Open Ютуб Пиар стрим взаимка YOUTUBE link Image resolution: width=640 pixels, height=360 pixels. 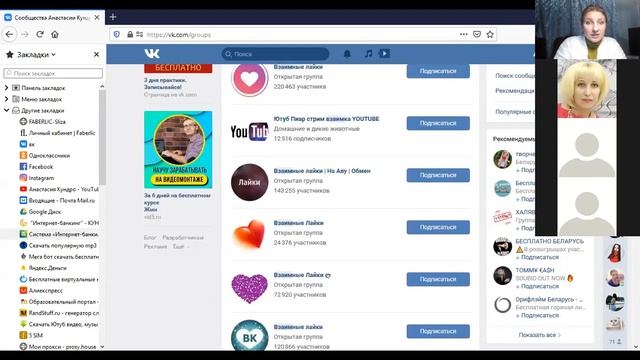point(326,119)
